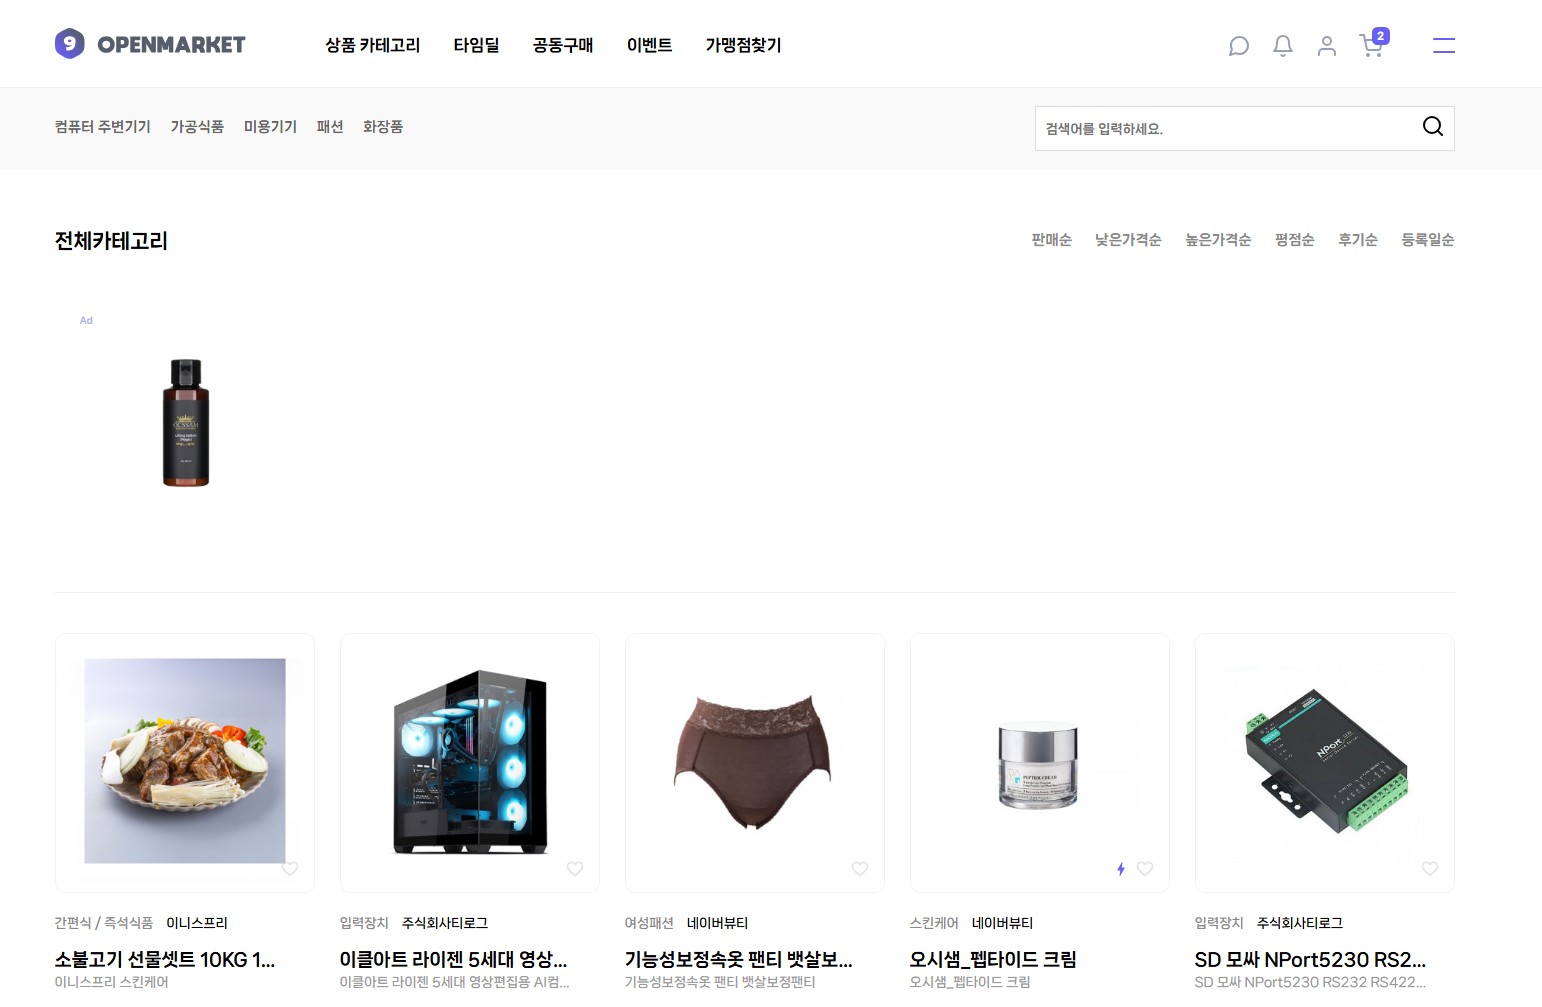Open the 타임딜 menu item
Image resolution: width=1542 pixels, height=1007 pixels.
coord(476,45)
